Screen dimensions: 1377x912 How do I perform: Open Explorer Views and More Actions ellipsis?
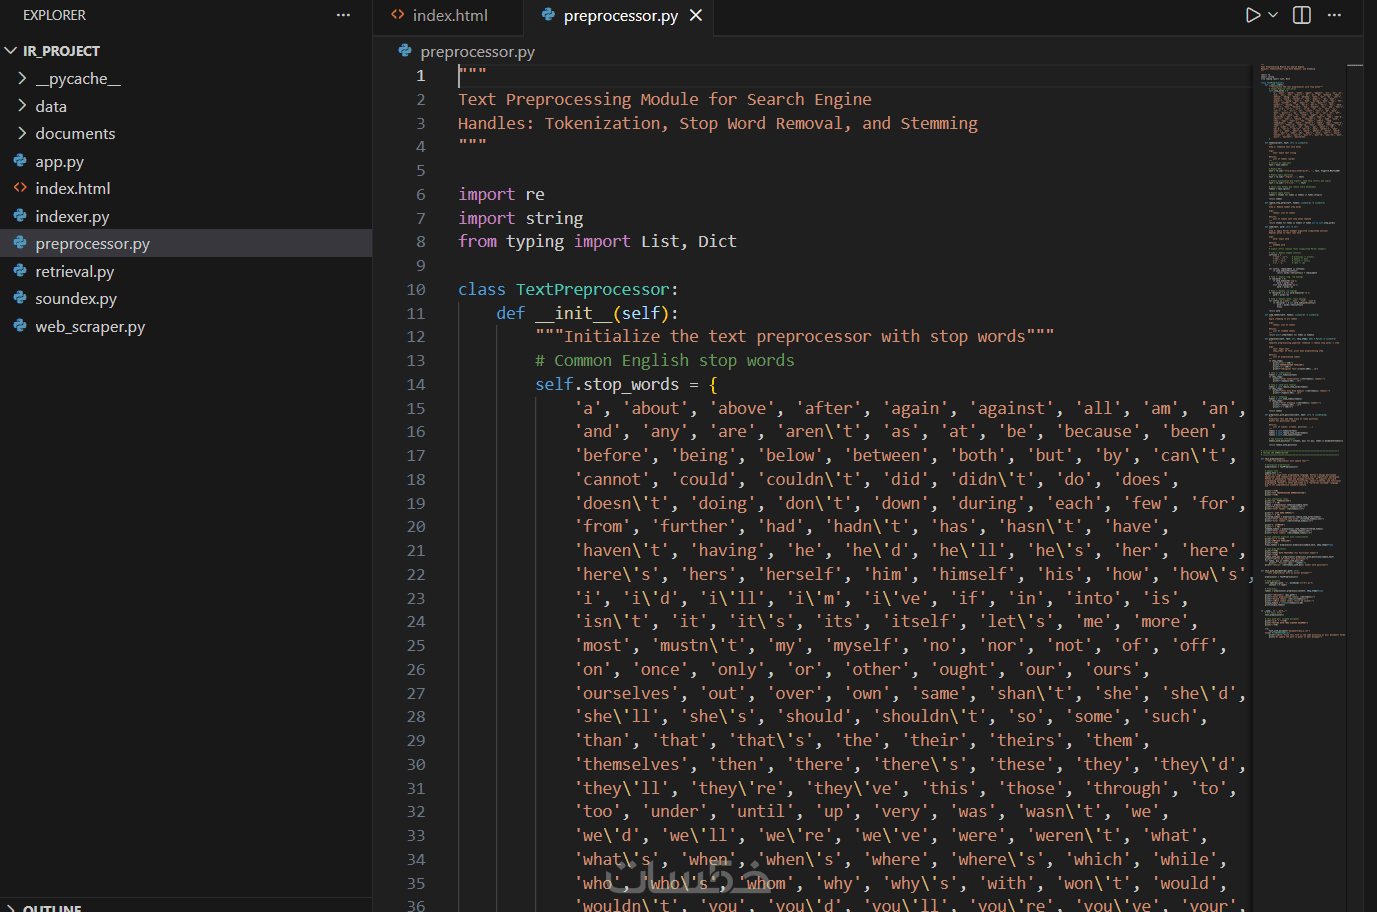click(x=343, y=15)
